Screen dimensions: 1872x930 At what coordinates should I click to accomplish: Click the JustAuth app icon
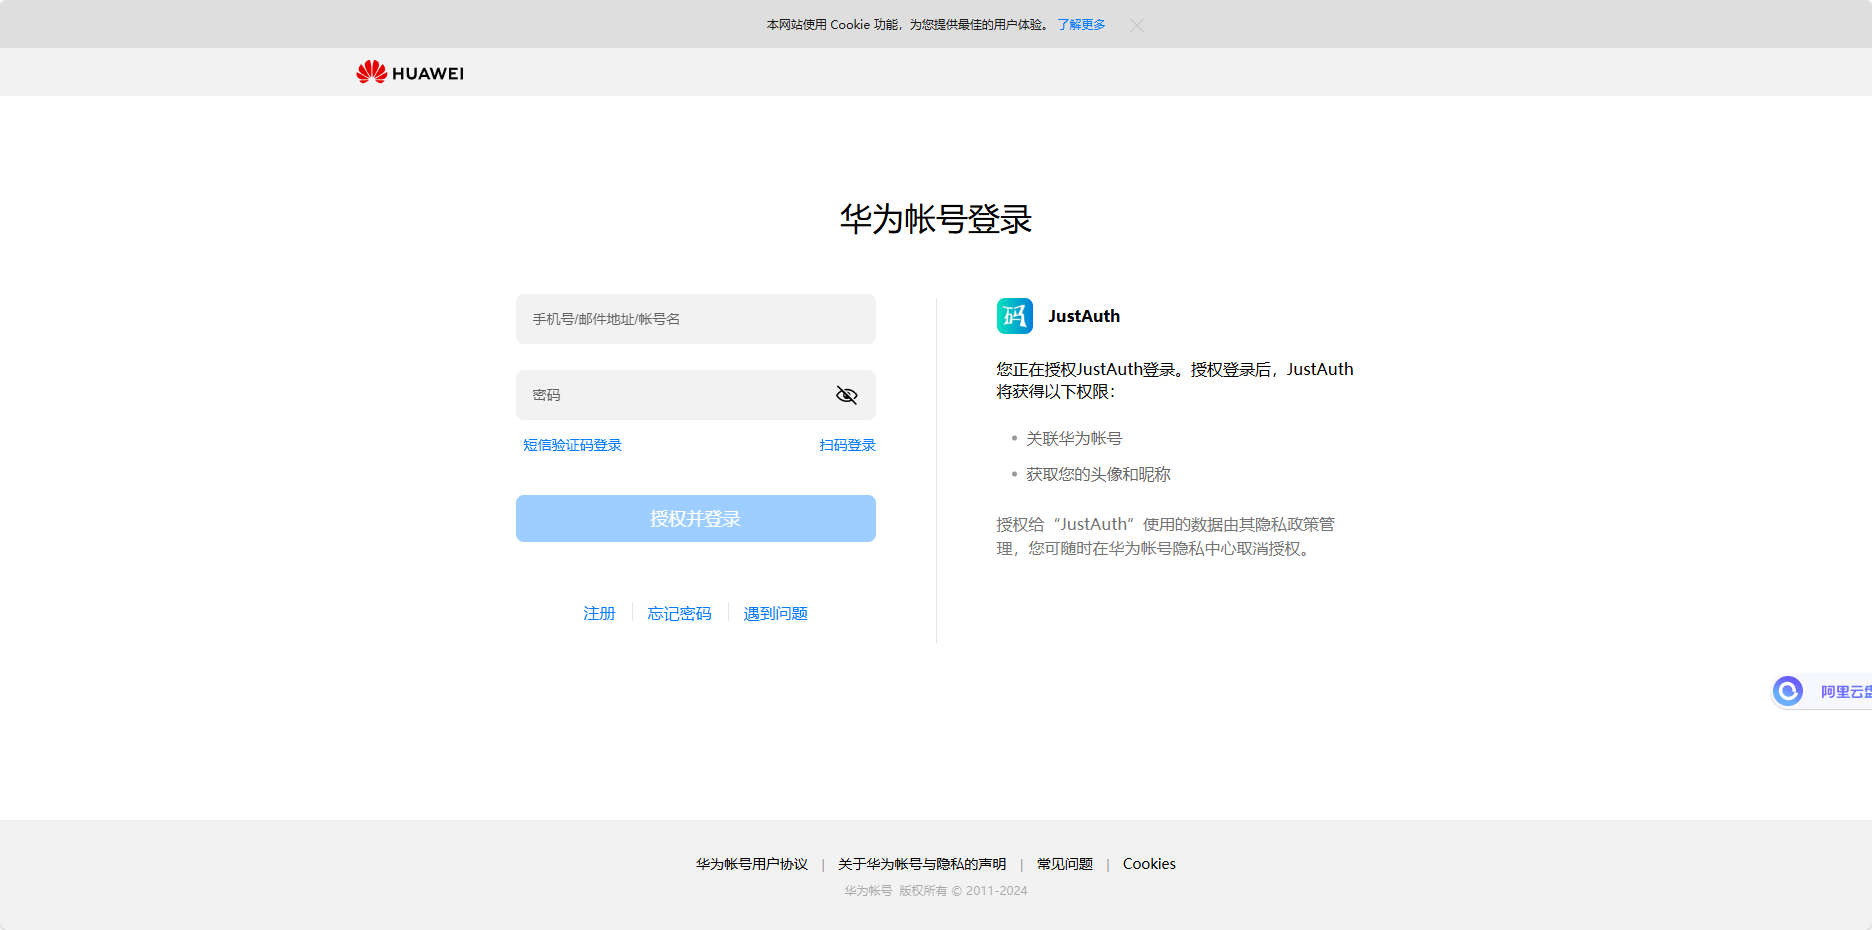pyautogui.click(x=1015, y=316)
